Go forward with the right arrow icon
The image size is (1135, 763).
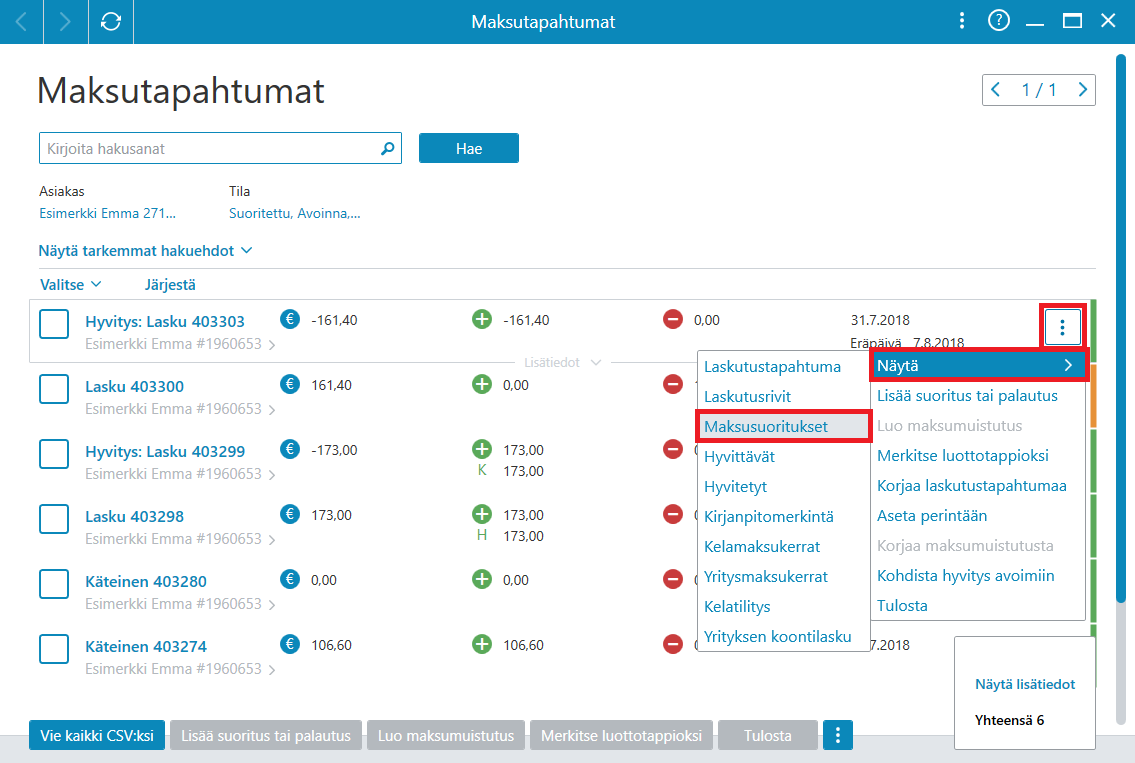(65, 22)
